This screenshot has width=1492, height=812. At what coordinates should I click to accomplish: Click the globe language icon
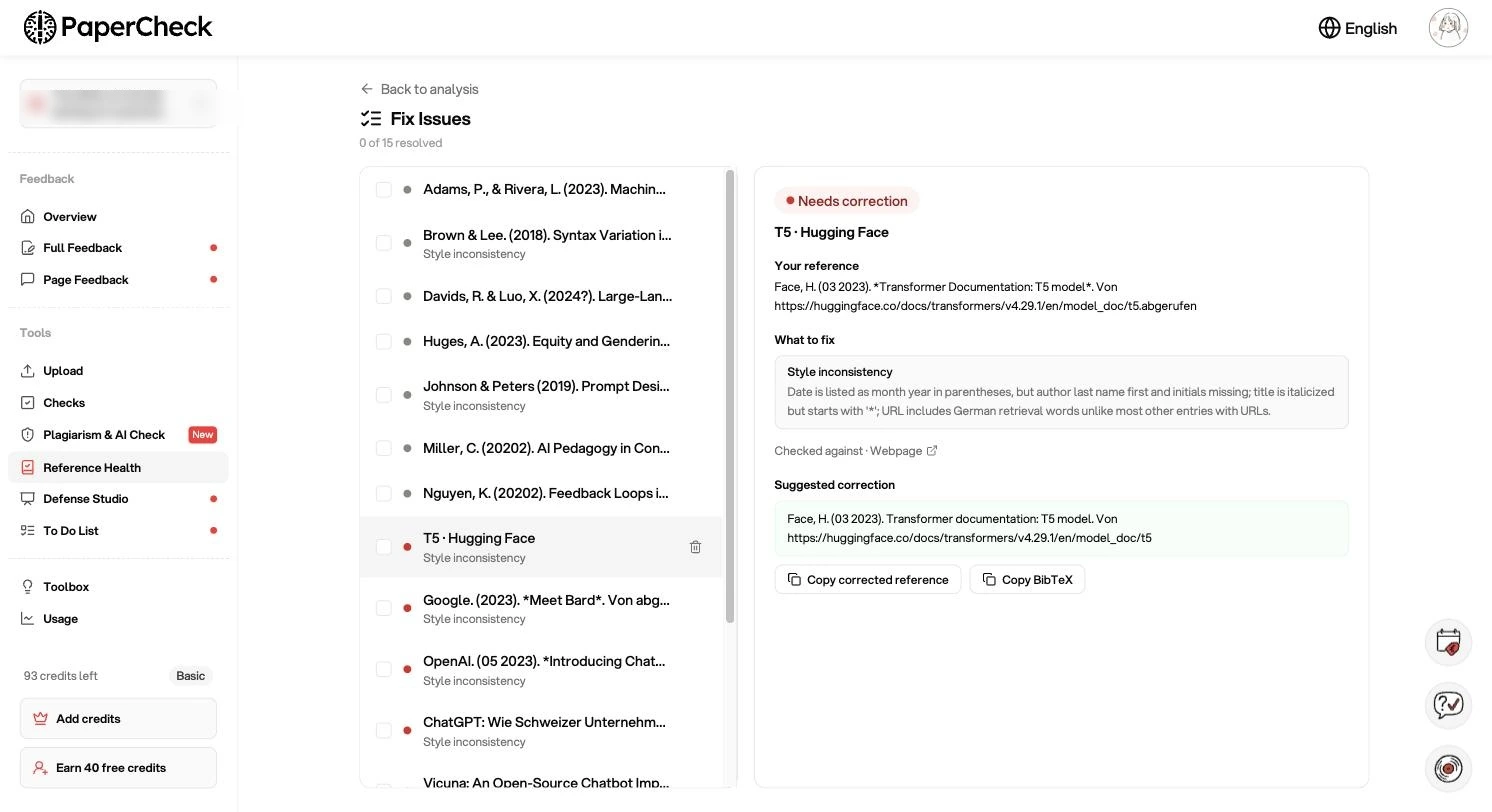(1329, 28)
